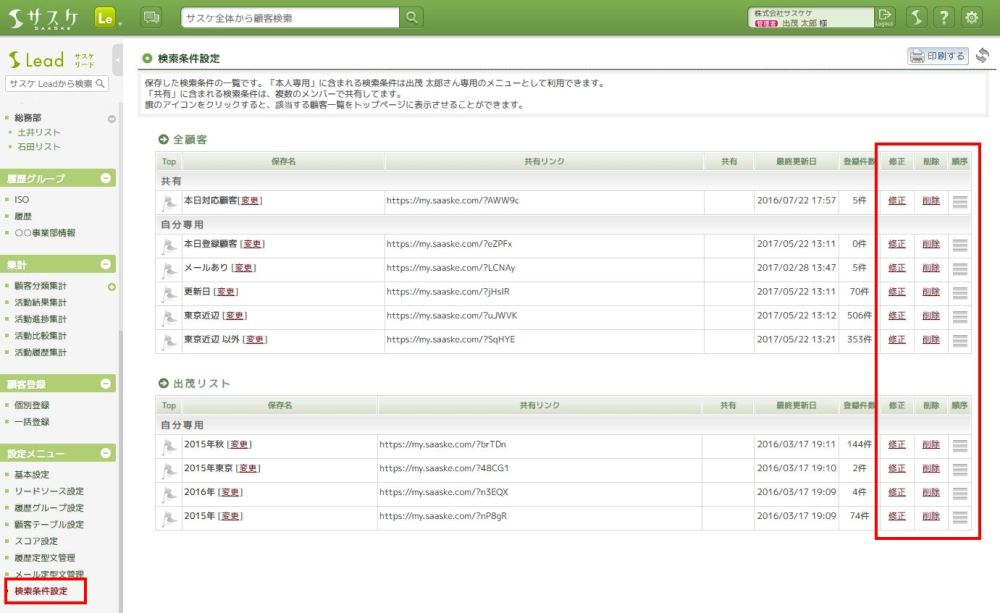Click the refresh arrows icon beside print
Viewport: 1000px width, 613px height.
point(982,56)
